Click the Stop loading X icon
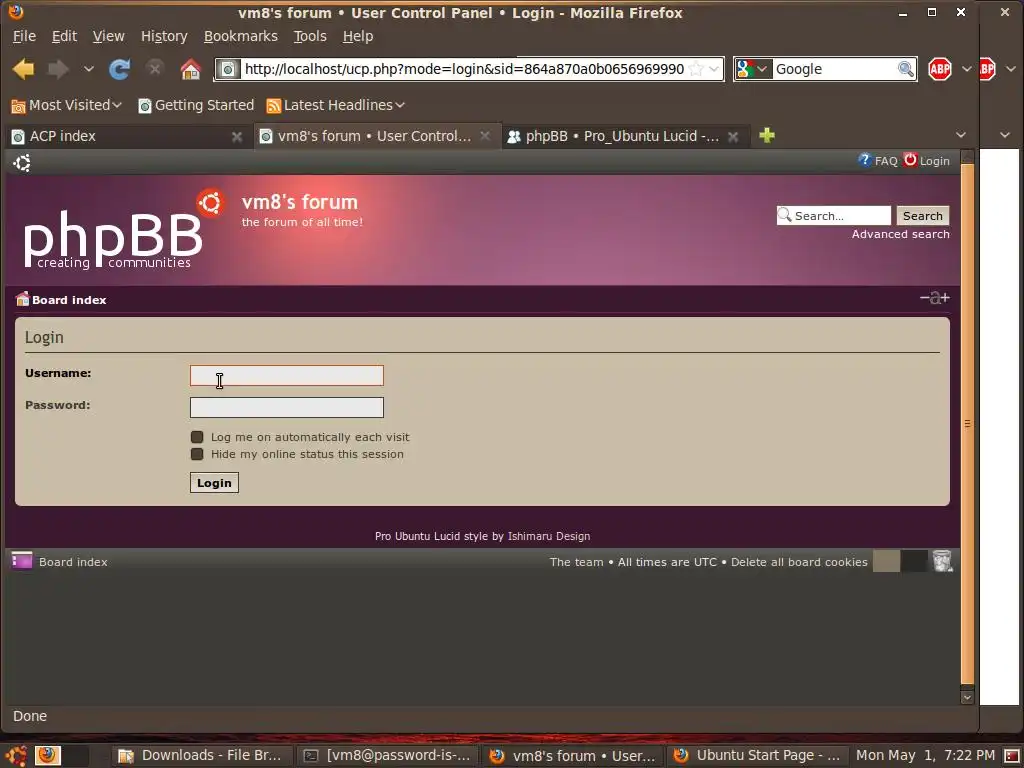1024x768 pixels. (155, 68)
